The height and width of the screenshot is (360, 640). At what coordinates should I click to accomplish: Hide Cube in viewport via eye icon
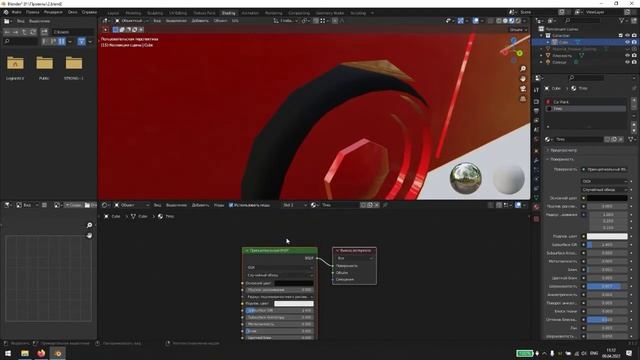pyautogui.click(x=627, y=42)
